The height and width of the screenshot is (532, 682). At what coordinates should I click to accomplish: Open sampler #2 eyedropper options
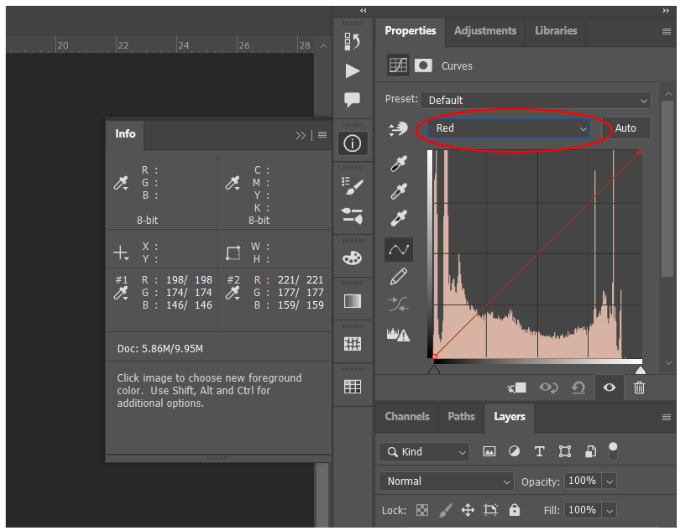tap(233, 293)
